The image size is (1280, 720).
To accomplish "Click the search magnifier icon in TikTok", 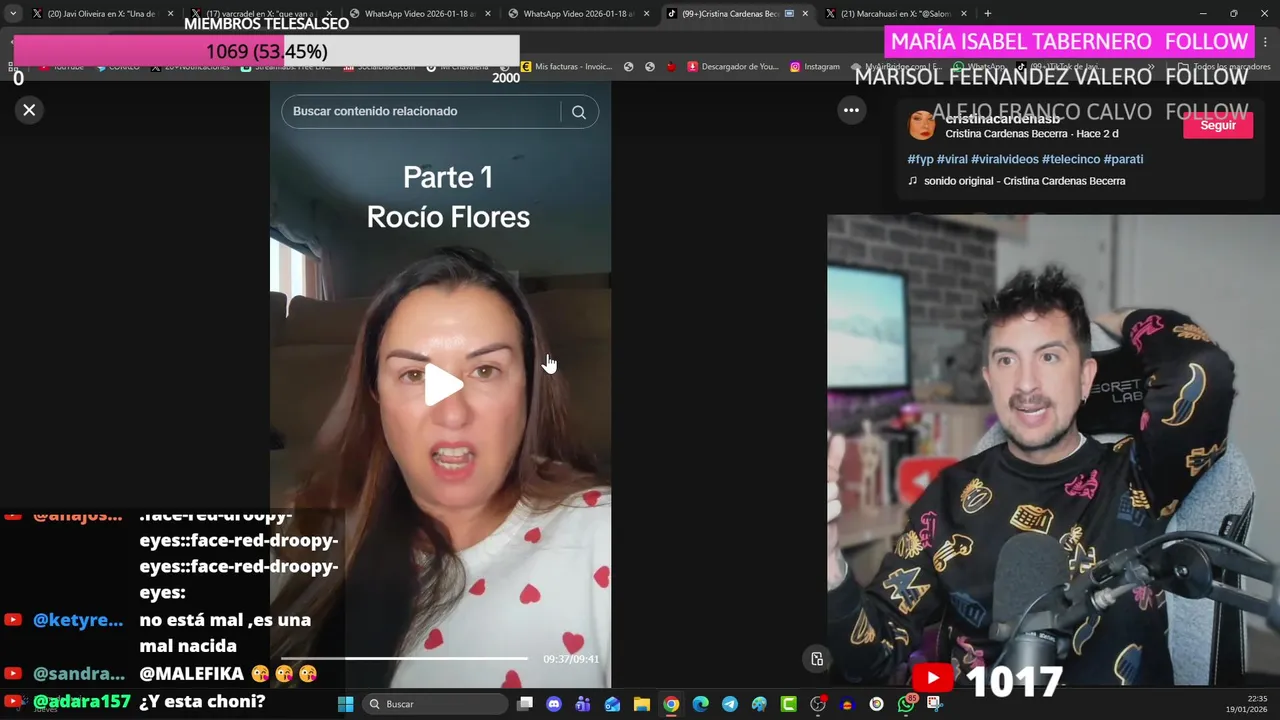I will point(578,112).
